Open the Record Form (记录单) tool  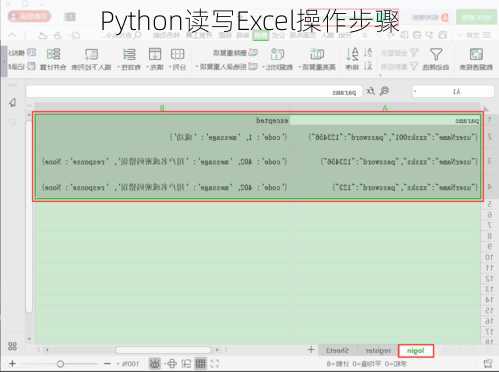pyautogui.click(x=22, y=66)
